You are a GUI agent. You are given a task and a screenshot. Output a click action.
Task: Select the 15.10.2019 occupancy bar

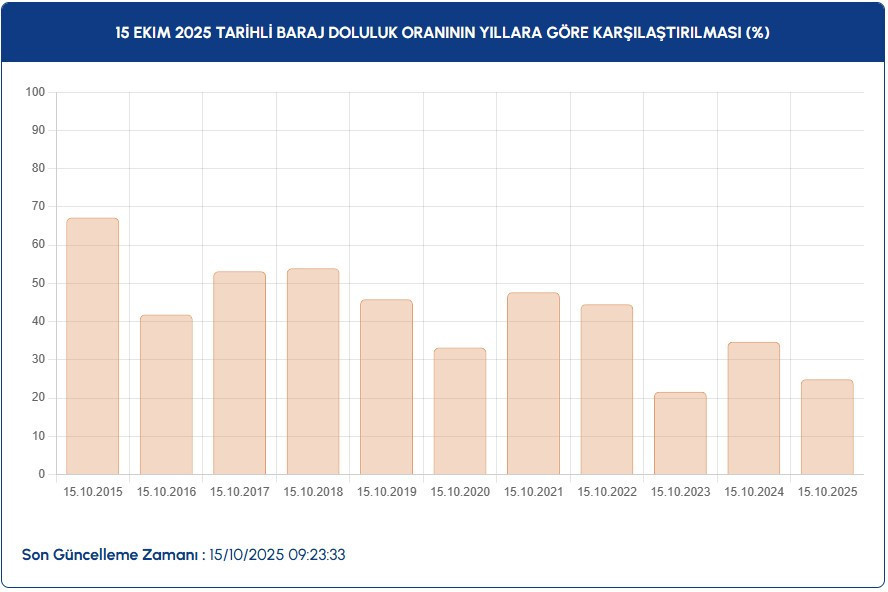tap(384, 385)
